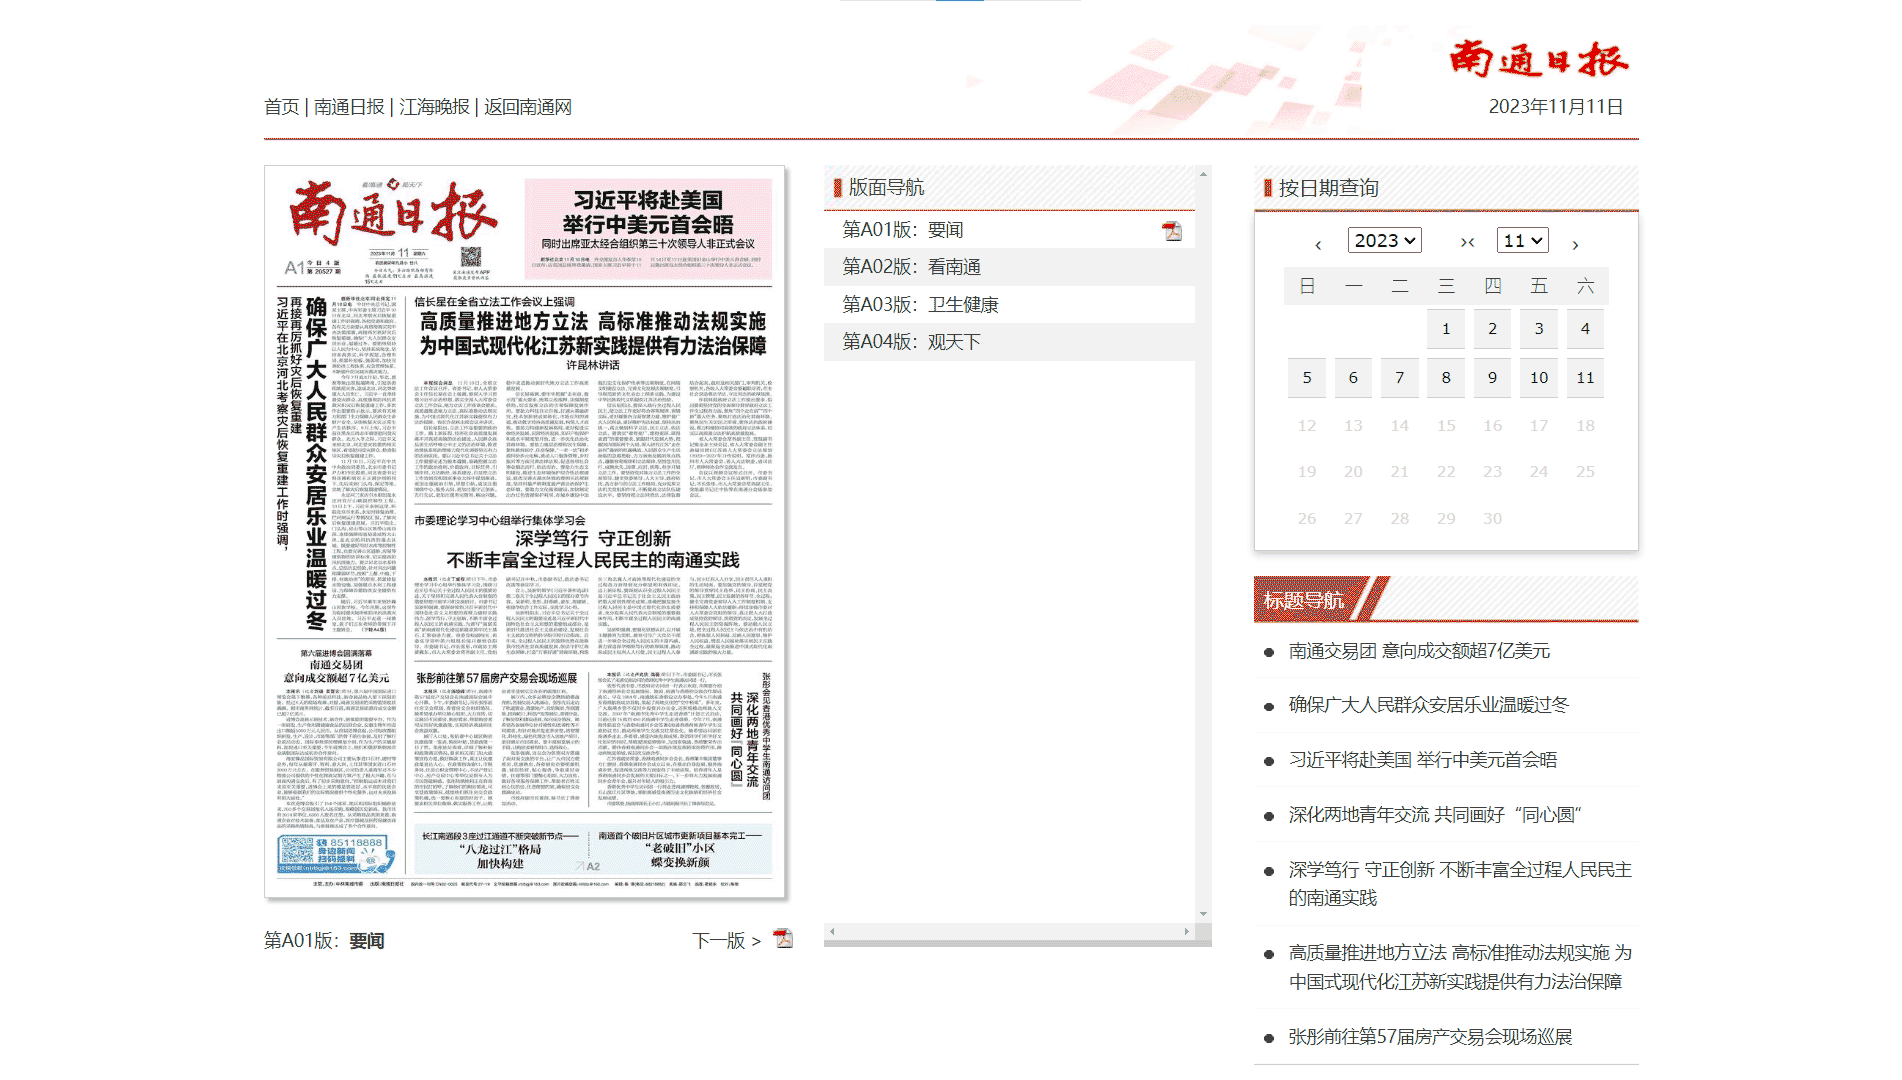
Task: Click the 版面导航 scrollbar up arrow
Action: pos(1203,174)
